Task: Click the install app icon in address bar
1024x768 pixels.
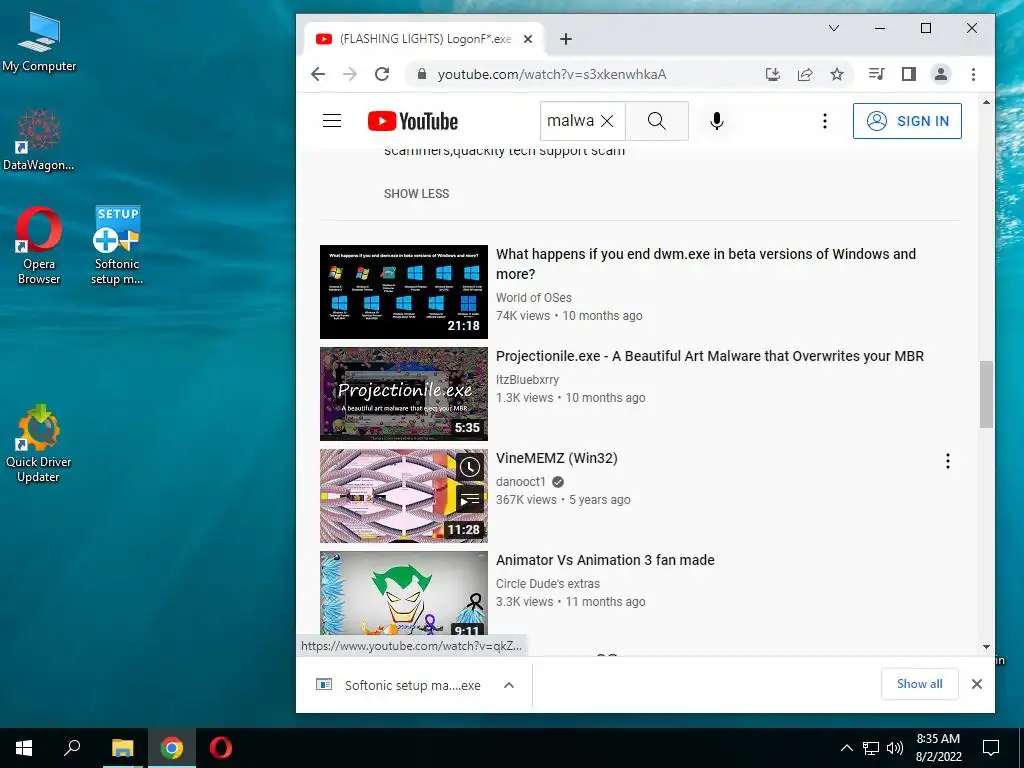Action: tap(773, 74)
